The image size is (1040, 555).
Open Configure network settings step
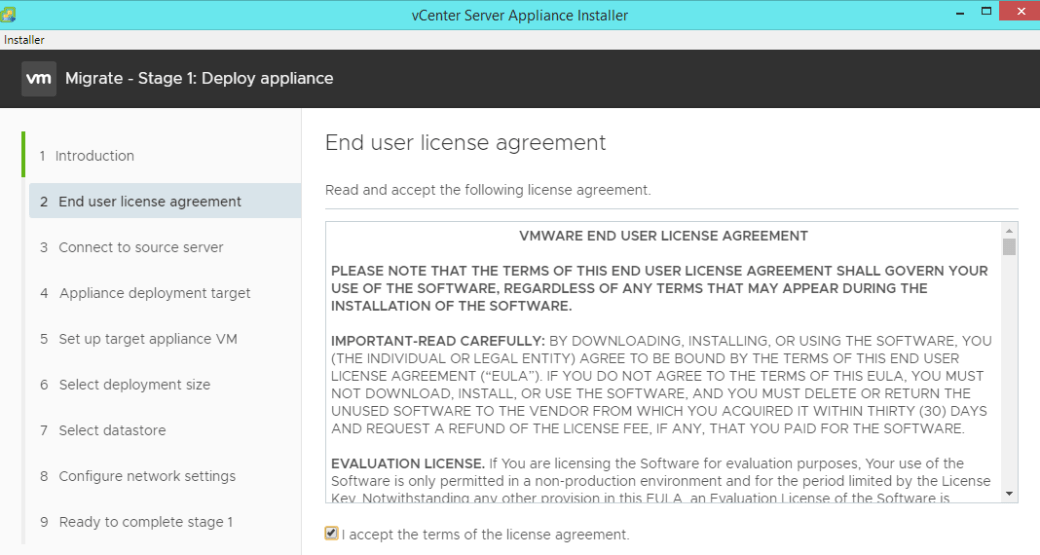tap(147, 476)
